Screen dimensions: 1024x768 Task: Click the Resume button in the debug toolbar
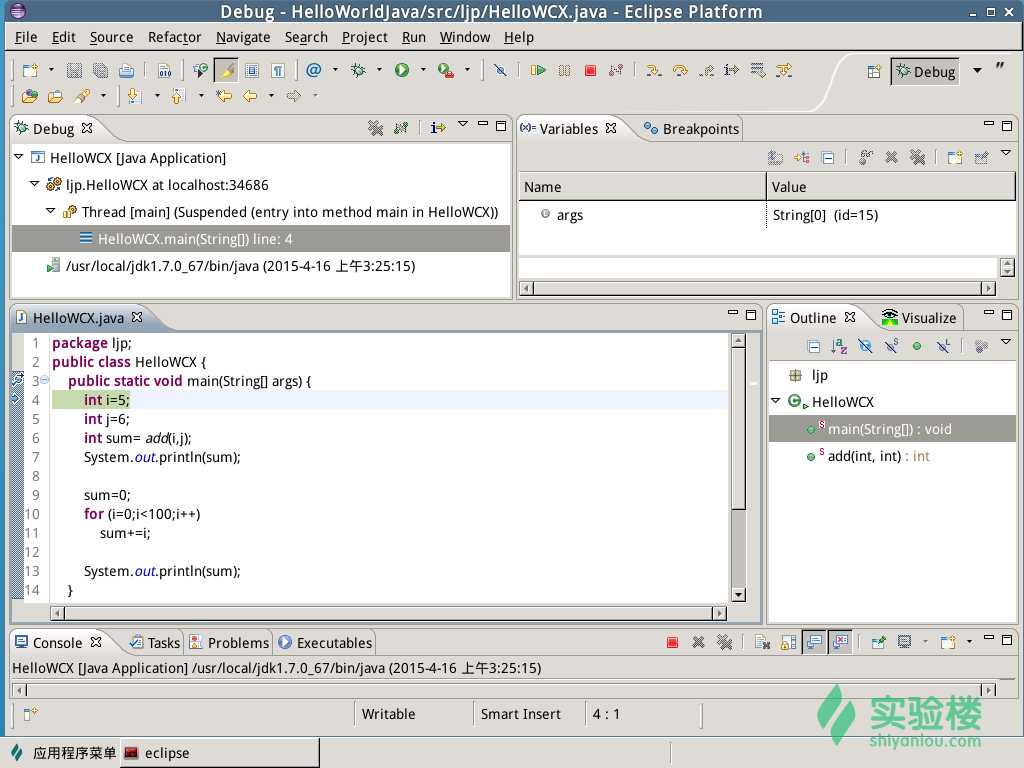coord(537,71)
